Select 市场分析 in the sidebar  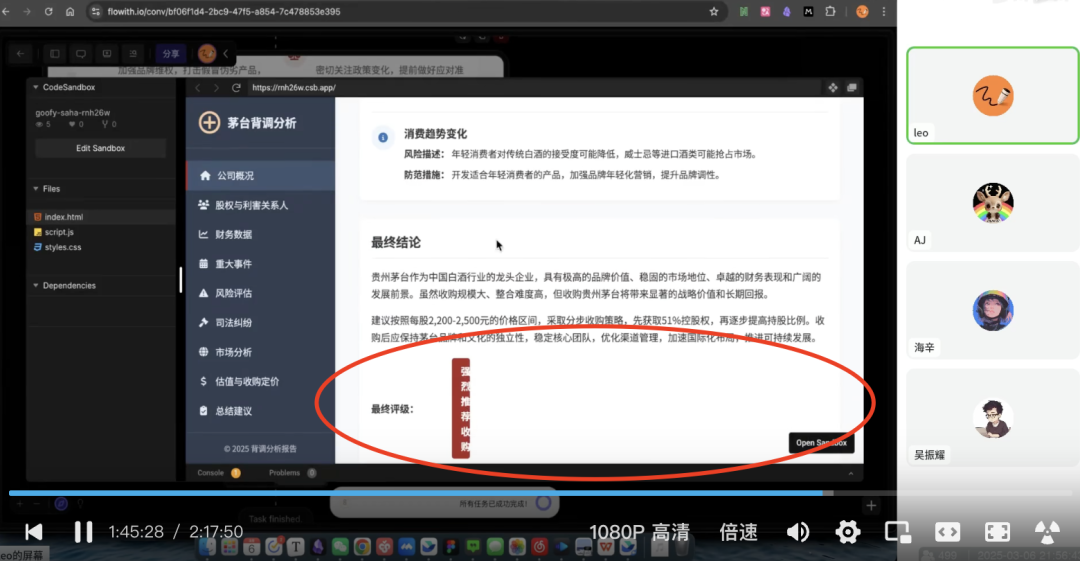[x=260, y=352]
